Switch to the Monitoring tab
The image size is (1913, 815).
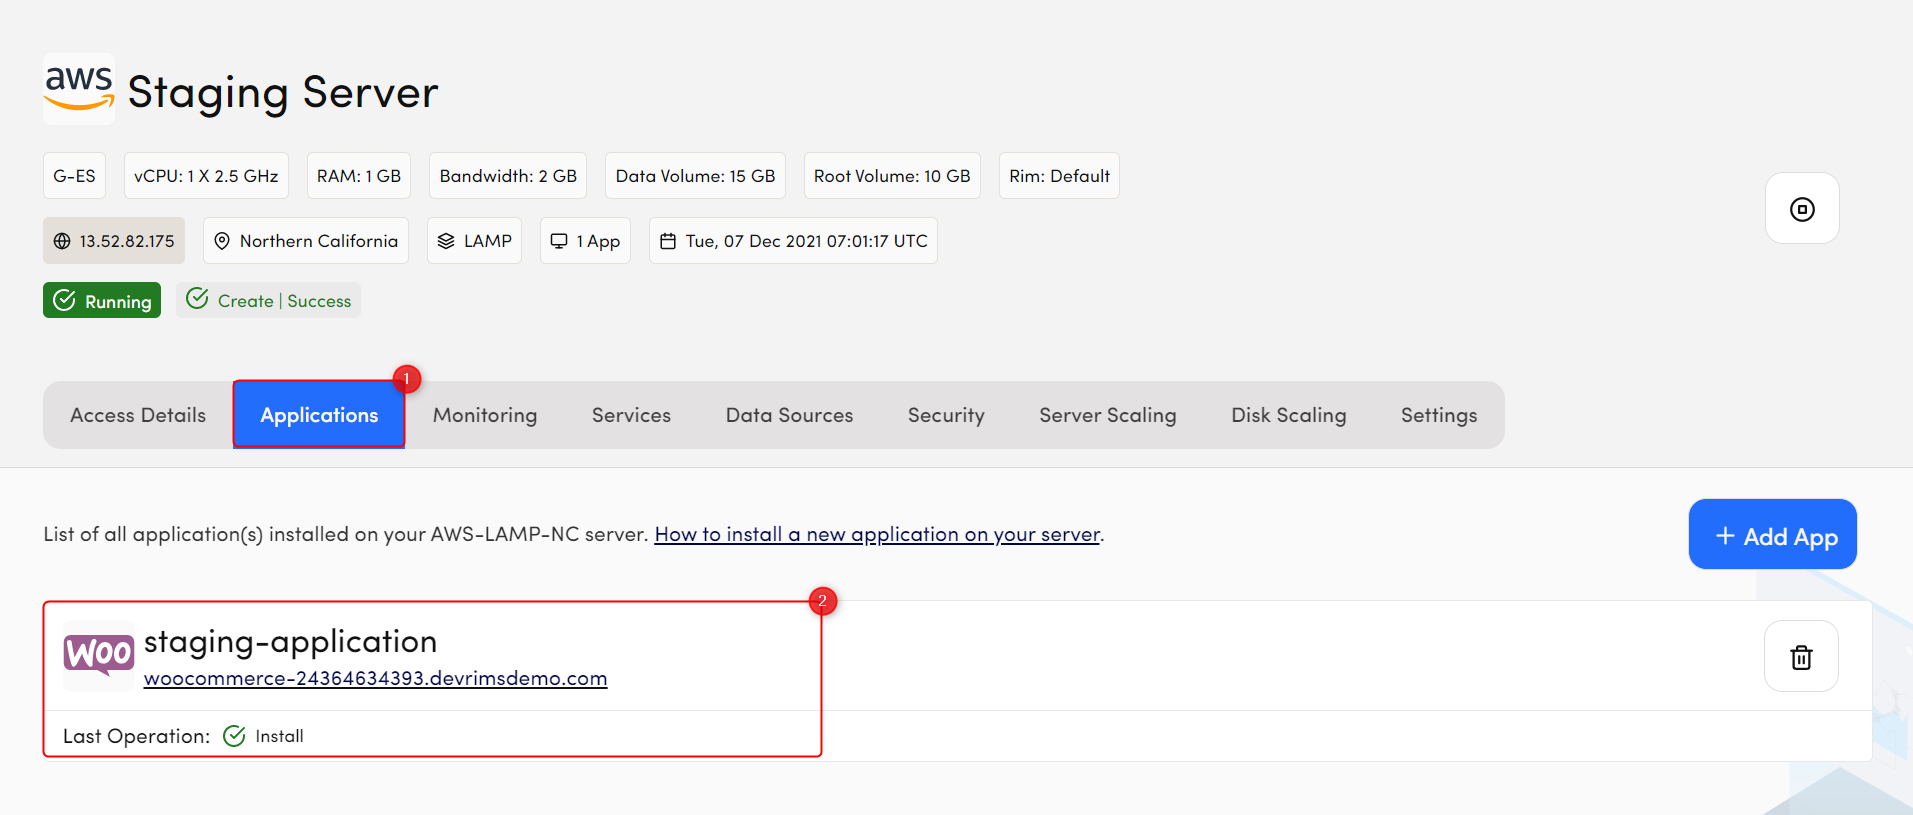(485, 415)
